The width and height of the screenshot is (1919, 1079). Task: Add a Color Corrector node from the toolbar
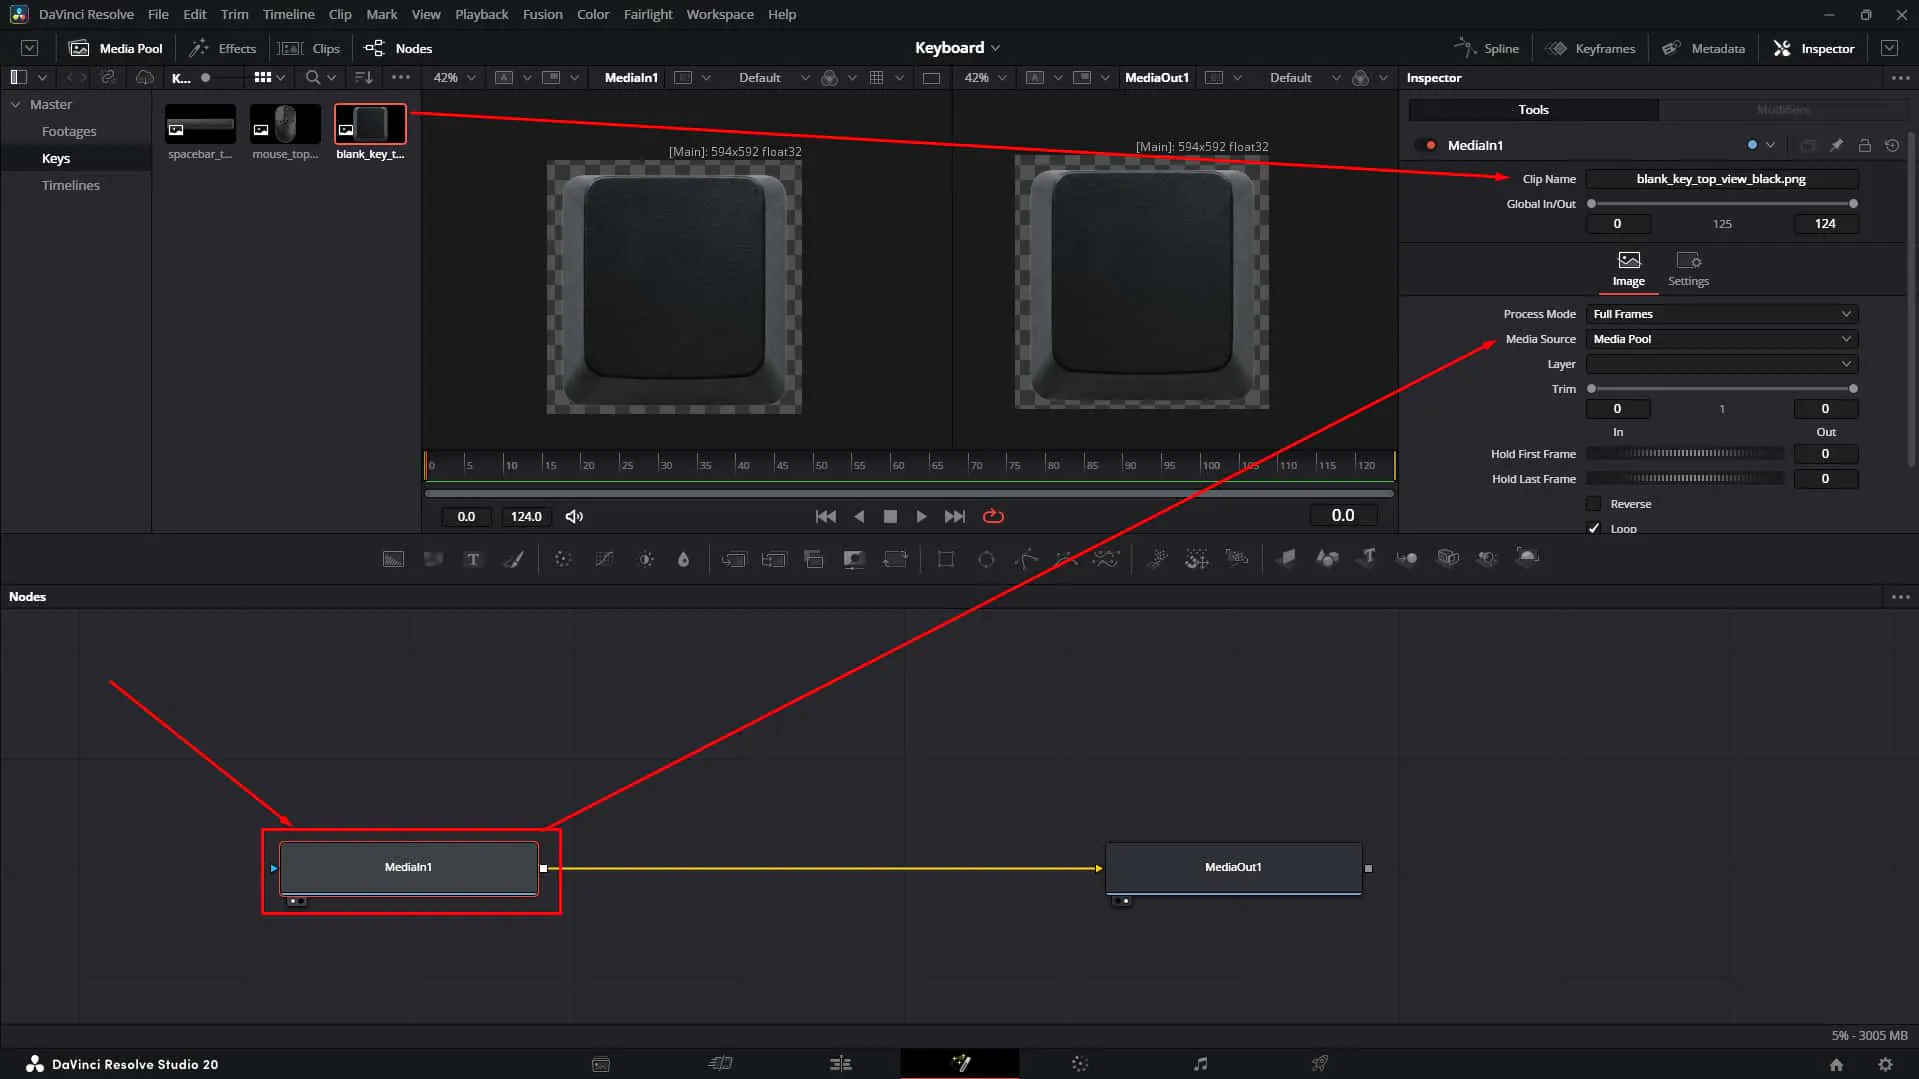pos(563,559)
